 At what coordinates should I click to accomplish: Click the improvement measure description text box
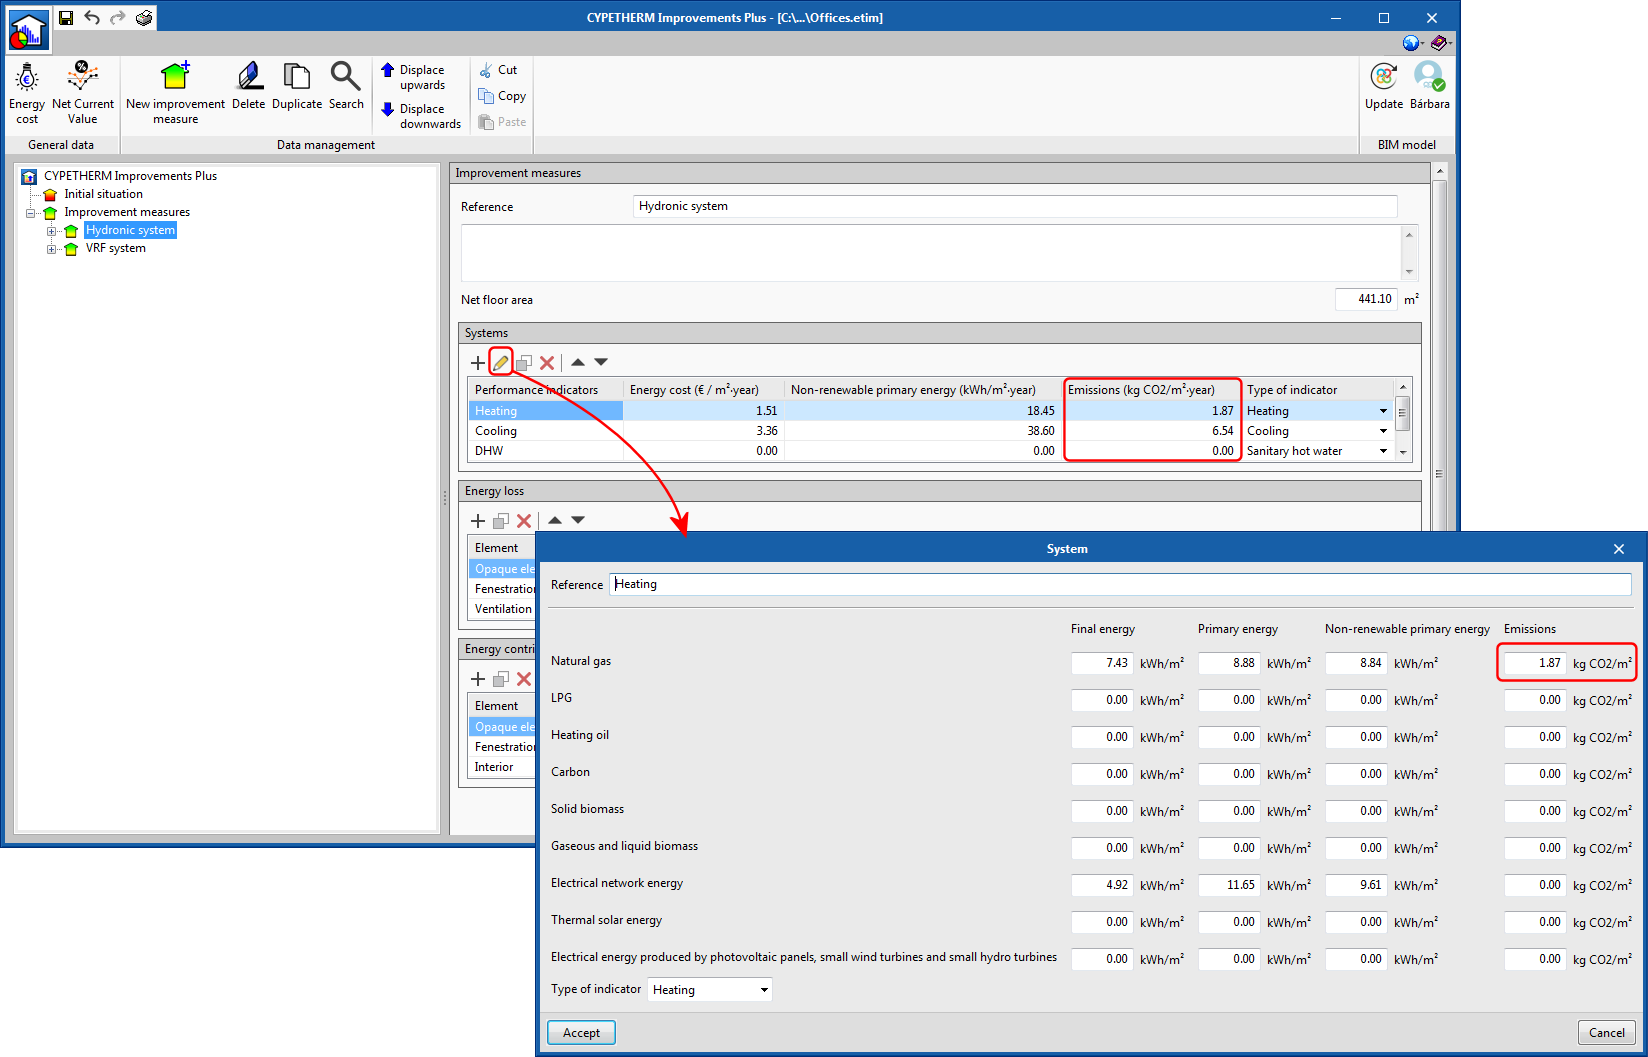(x=931, y=254)
